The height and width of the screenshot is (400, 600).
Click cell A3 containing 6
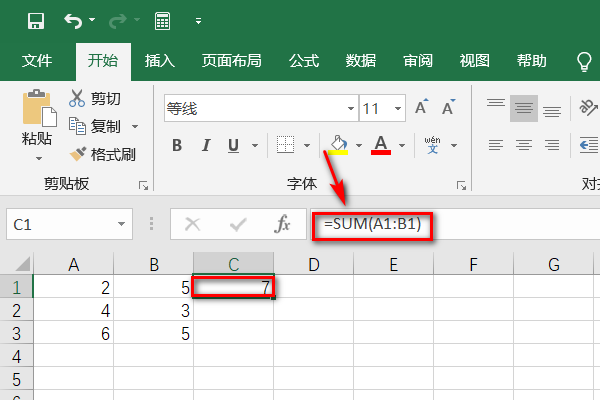[x=73, y=333]
